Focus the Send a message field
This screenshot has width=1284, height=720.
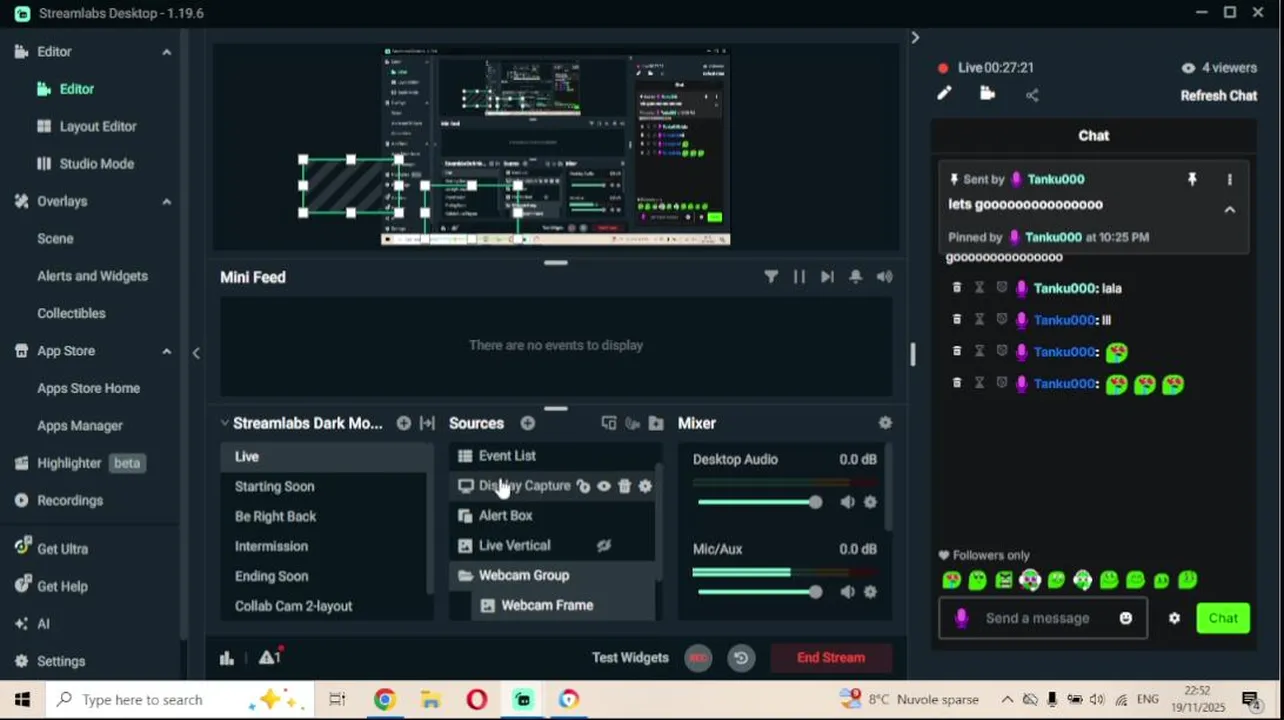[x=1043, y=618]
